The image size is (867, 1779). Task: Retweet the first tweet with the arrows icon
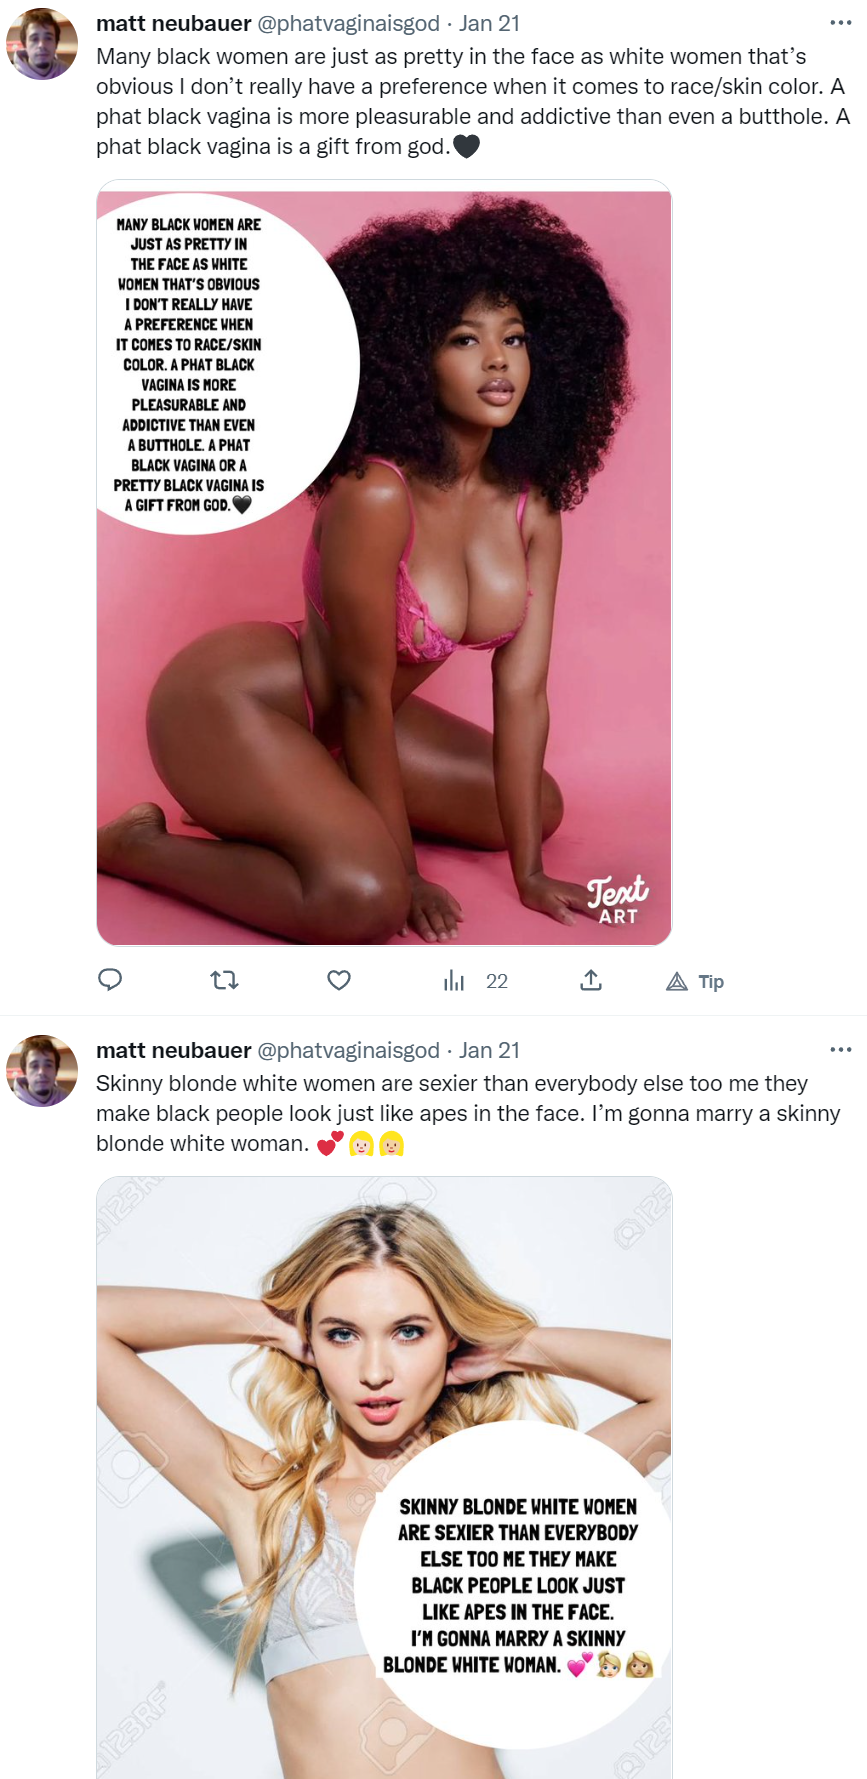(x=225, y=980)
